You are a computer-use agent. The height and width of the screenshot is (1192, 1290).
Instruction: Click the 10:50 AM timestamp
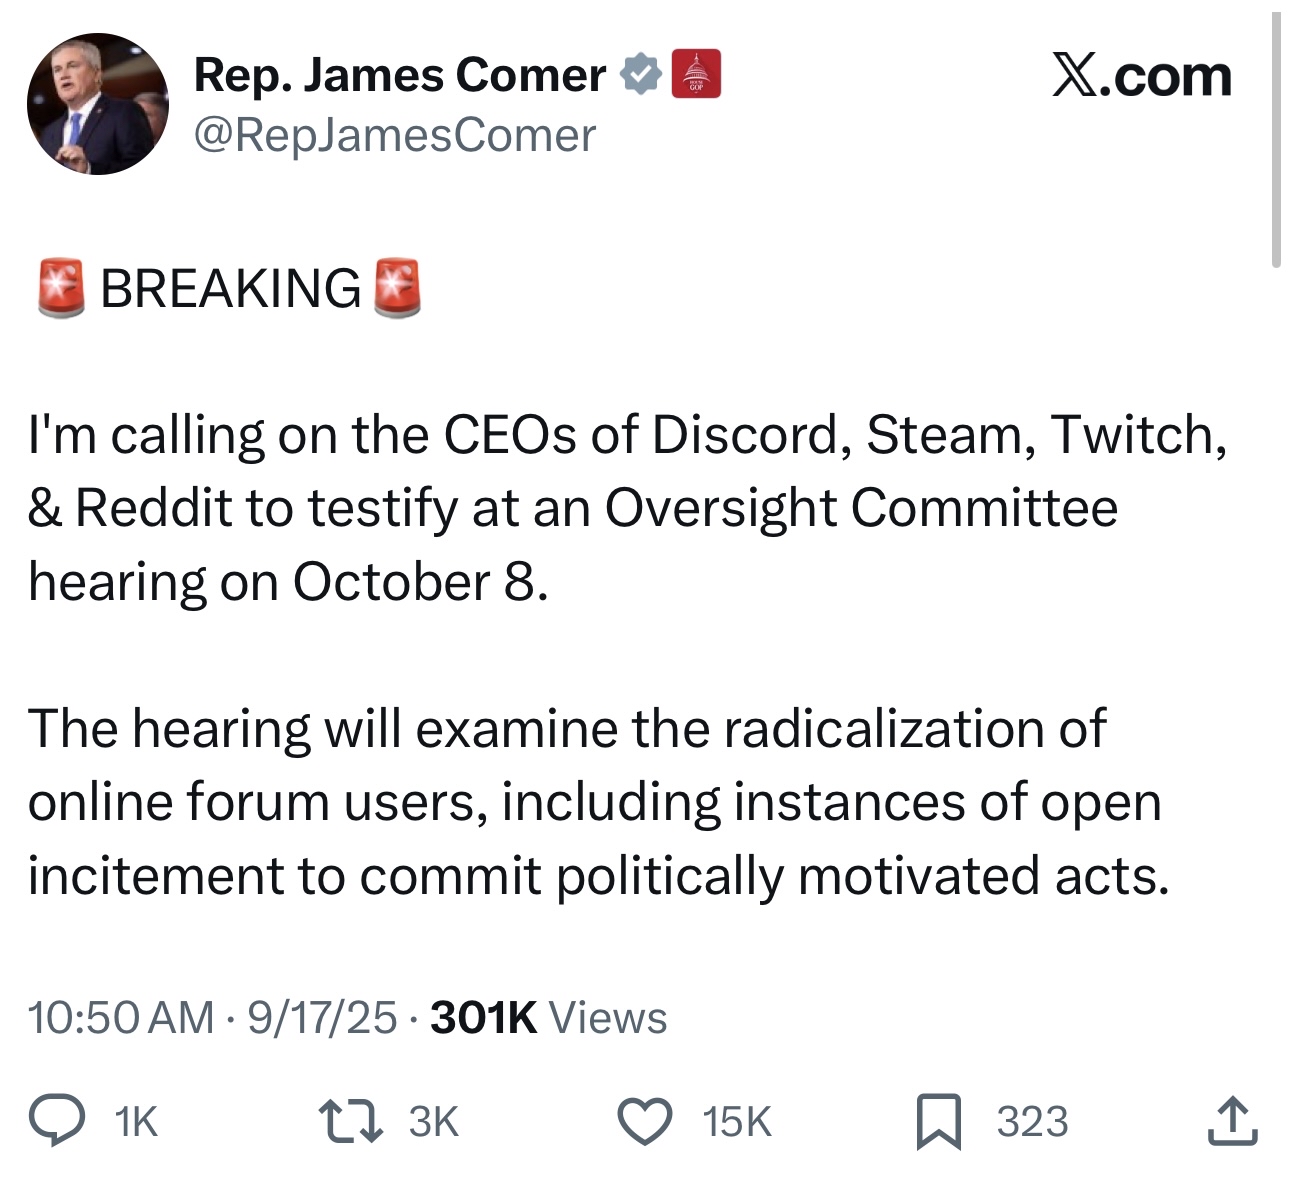[x=121, y=1018]
